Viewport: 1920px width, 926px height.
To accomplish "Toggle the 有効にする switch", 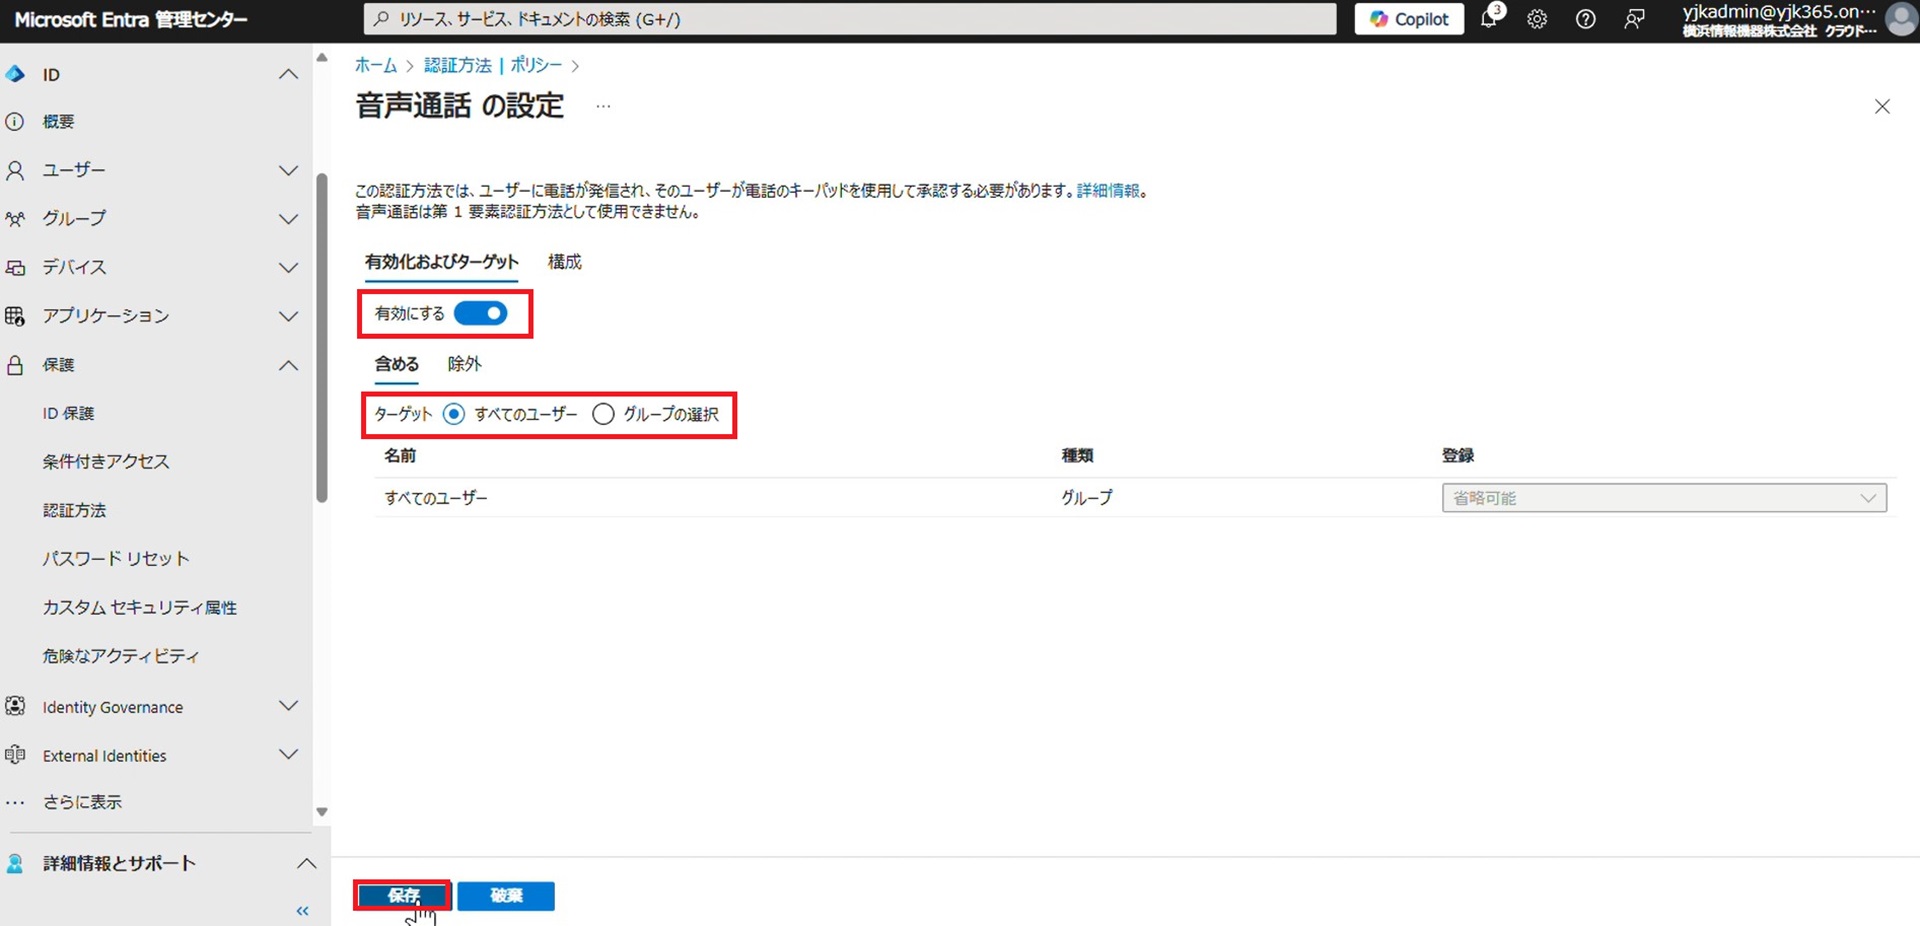I will [x=481, y=314].
